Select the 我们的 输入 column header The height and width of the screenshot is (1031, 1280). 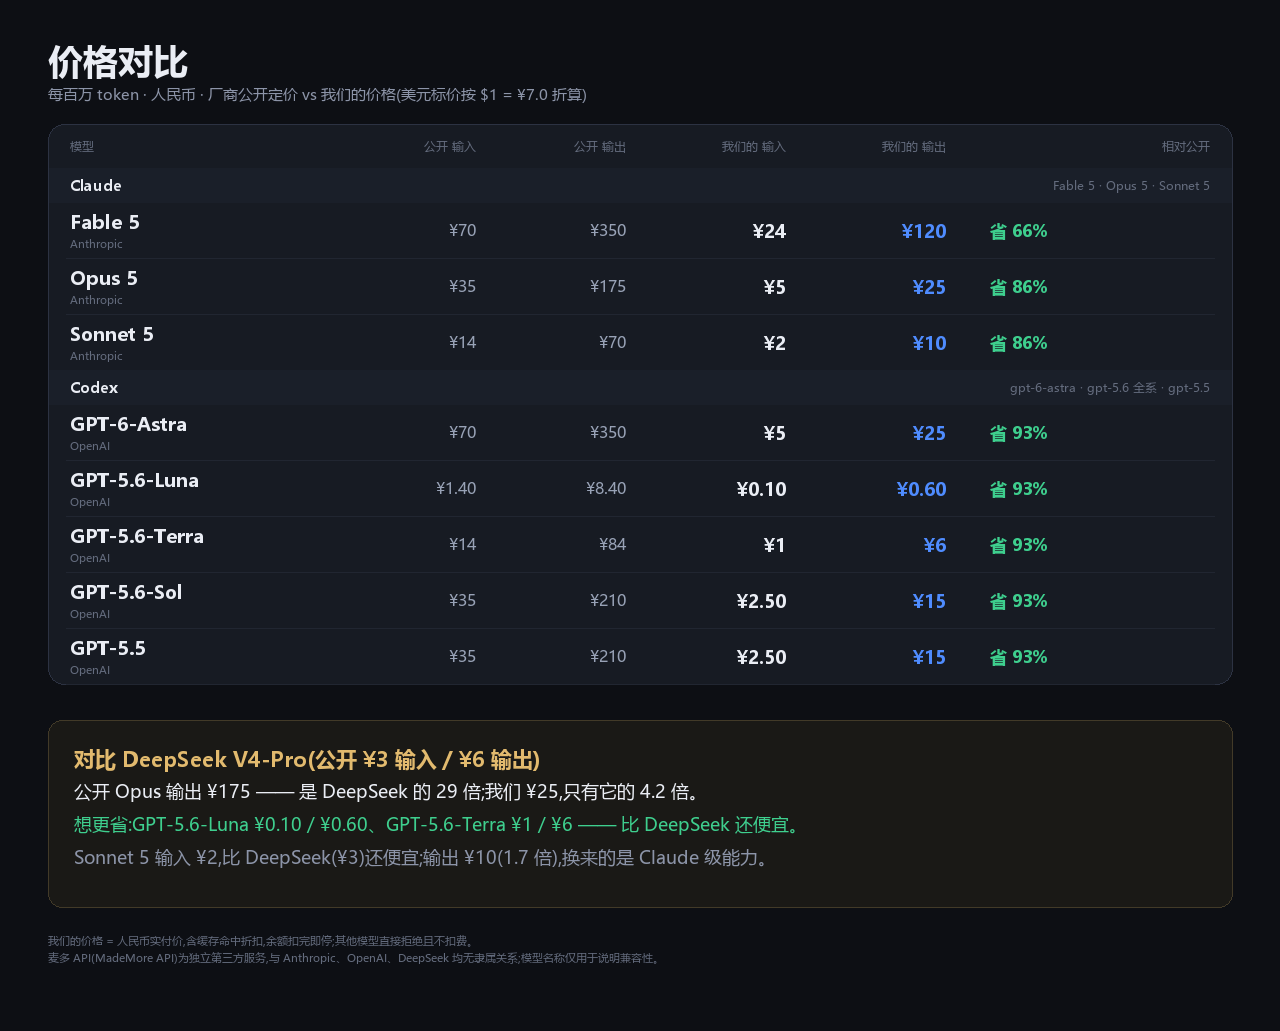click(754, 147)
